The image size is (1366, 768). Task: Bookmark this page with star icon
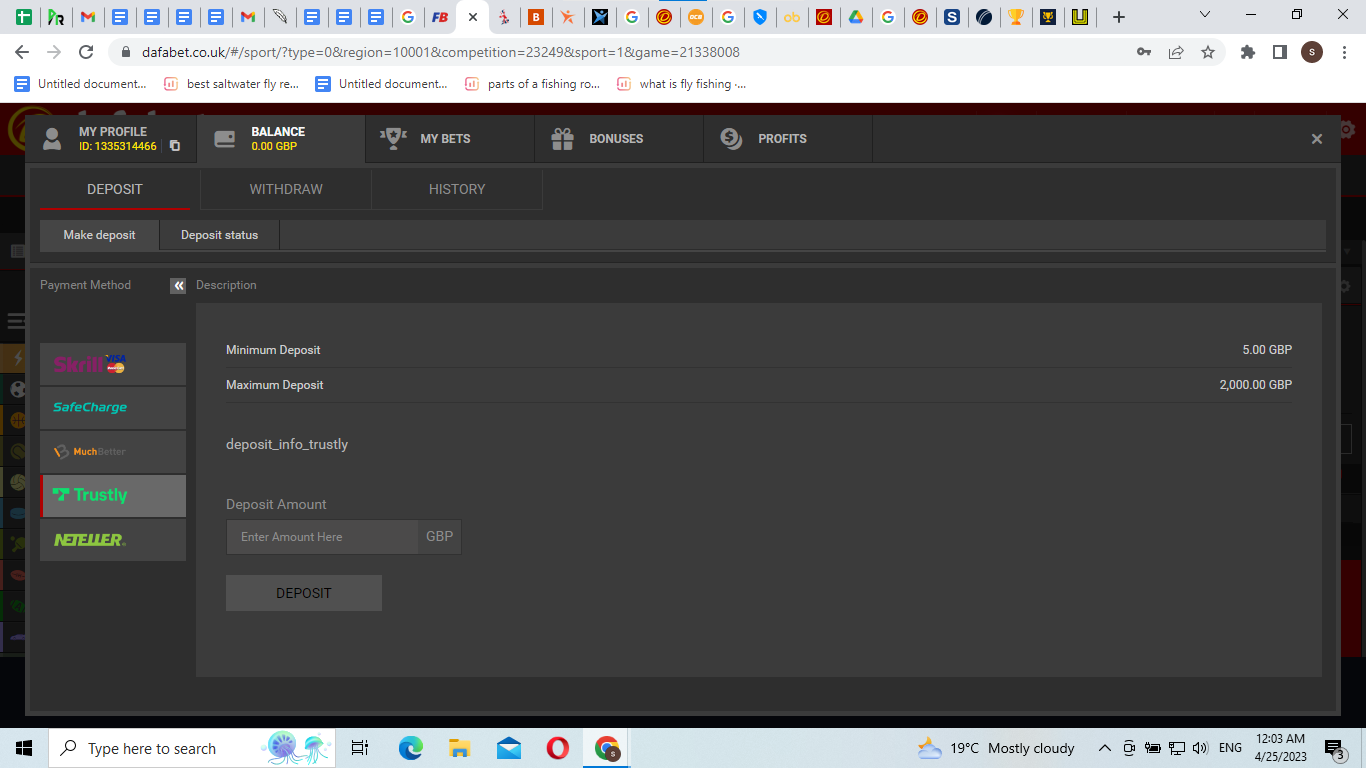tap(1208, 52)
